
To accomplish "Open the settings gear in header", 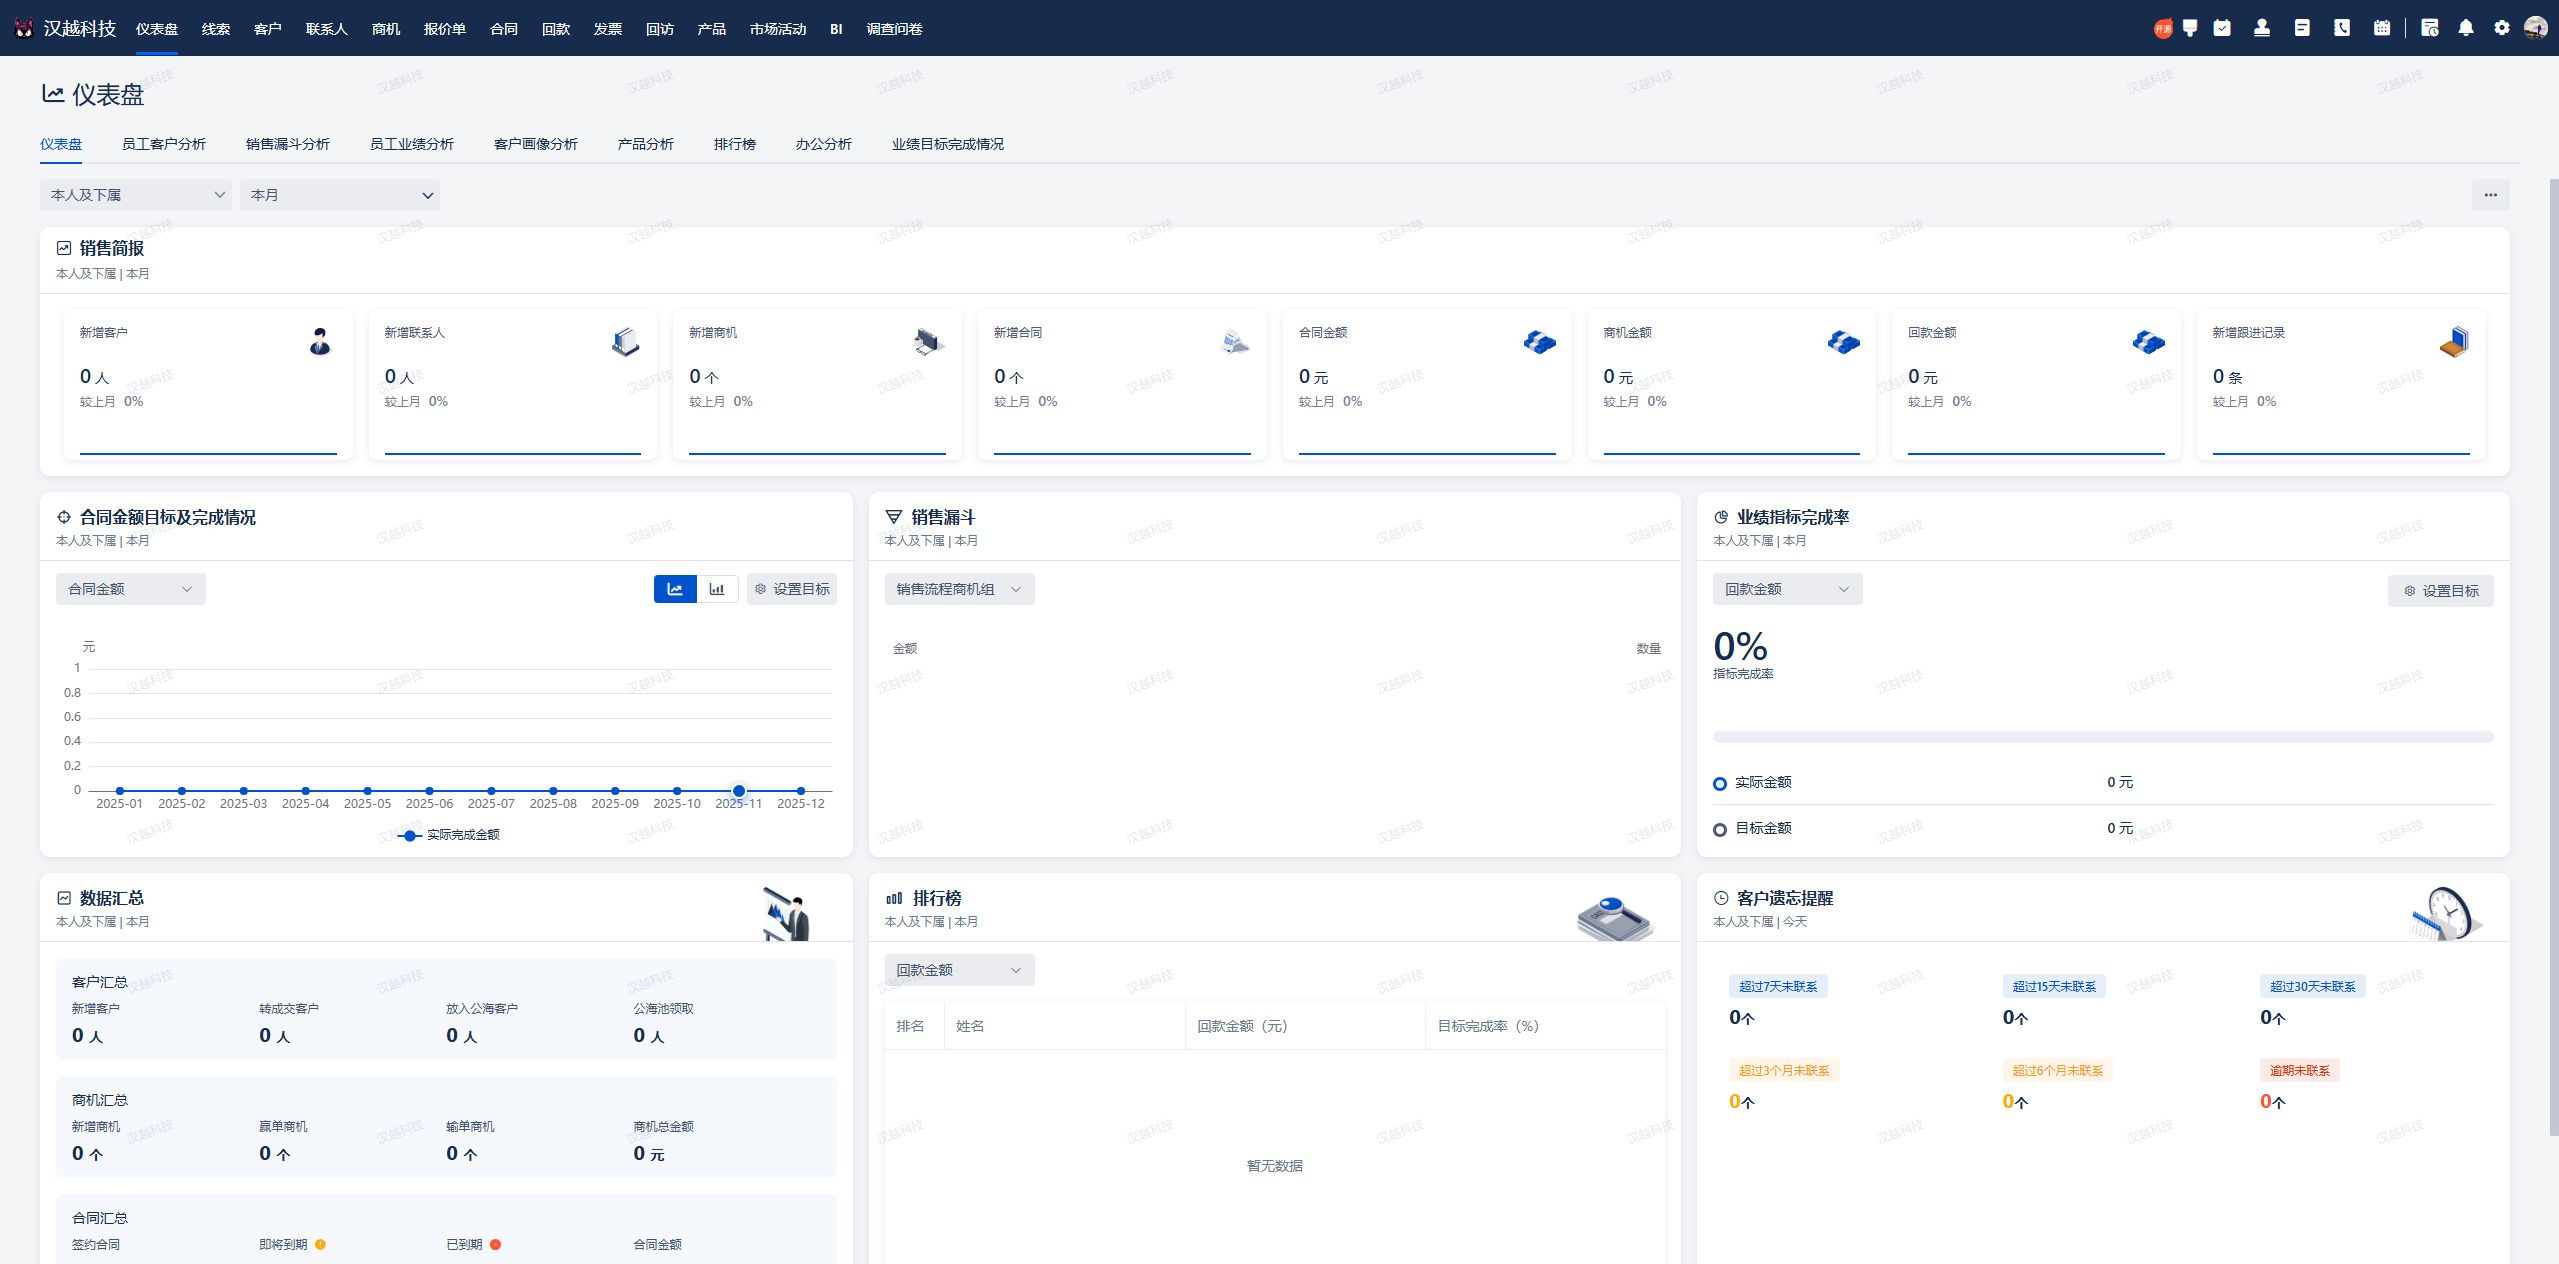I will (x=2502, y=28).
